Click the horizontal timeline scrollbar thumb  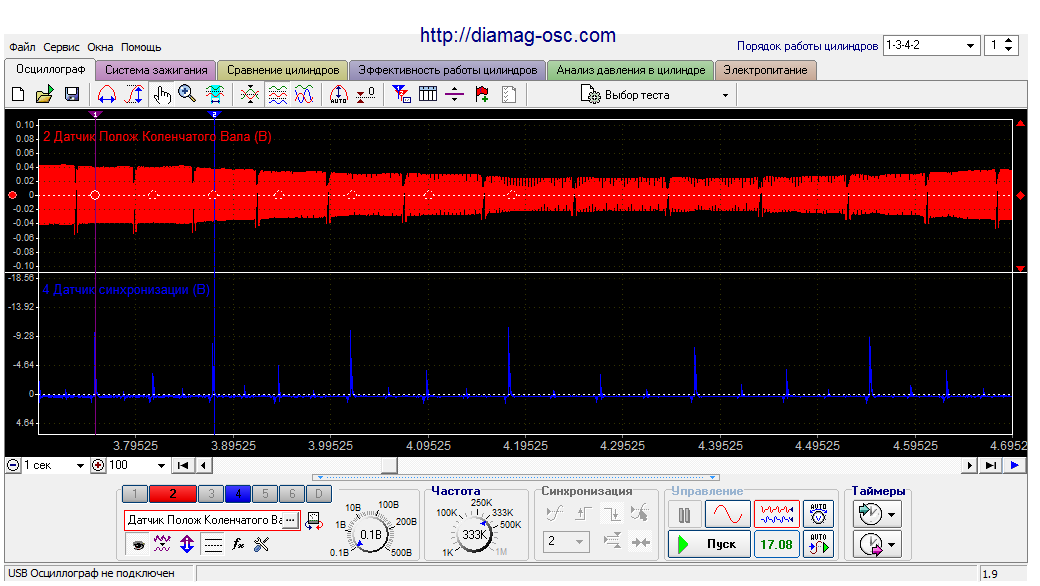point(389,465)
